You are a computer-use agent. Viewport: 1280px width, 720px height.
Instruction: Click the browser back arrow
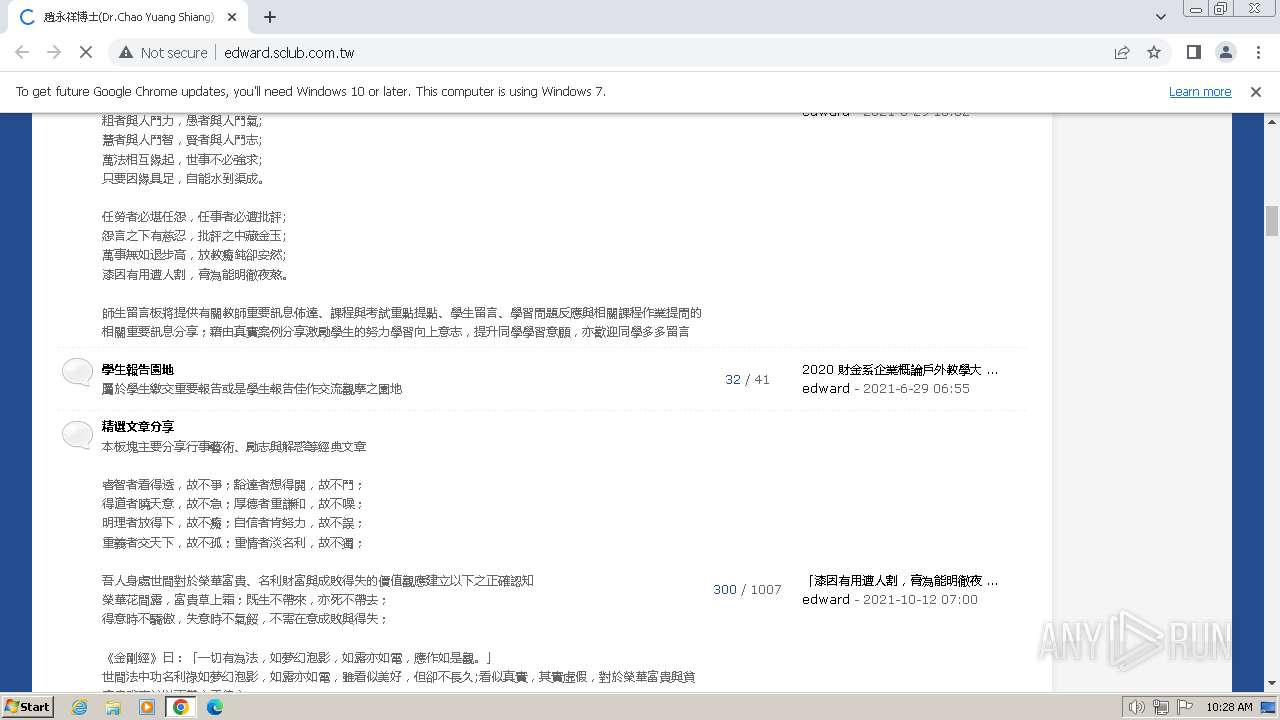pyautogui.click(x=22, y=52)
